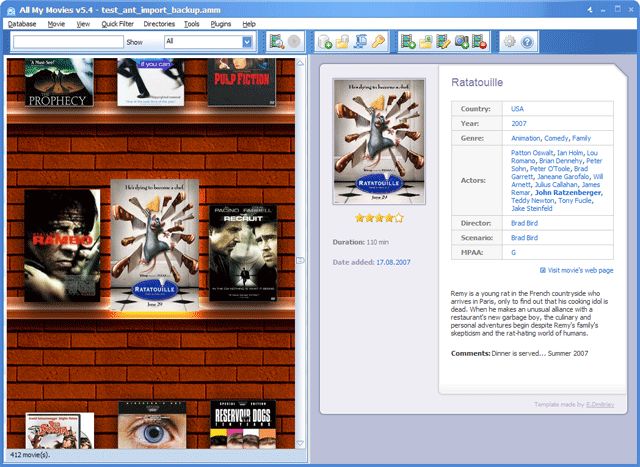This screenshot has width=640, height=467.
Task: Click the key password-protect icon
Action: (378, 42)
